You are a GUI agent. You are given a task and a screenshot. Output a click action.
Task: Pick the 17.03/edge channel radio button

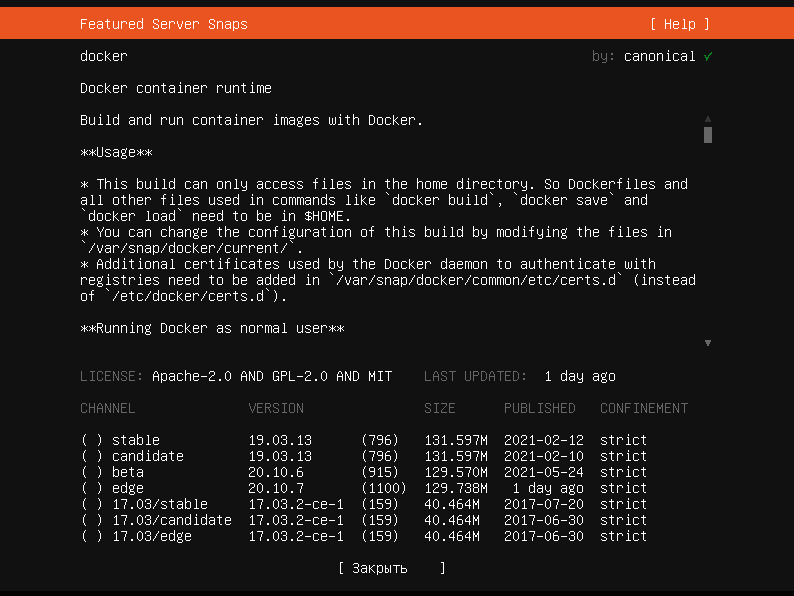tap(92, 536)
